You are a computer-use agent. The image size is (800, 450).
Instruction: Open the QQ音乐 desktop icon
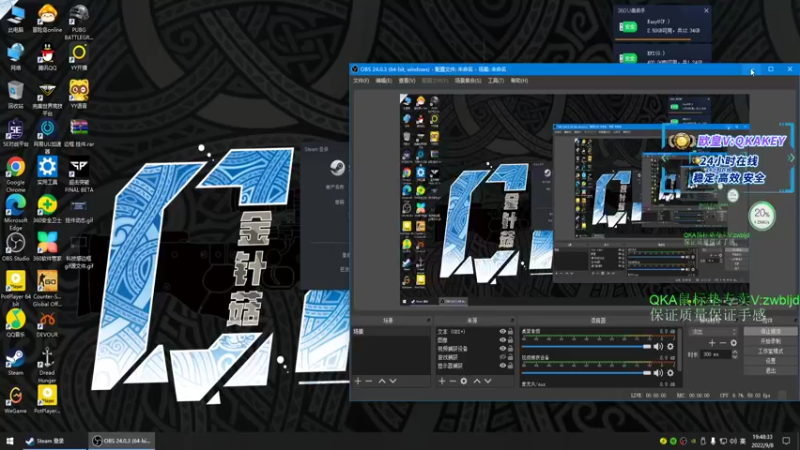15,323
